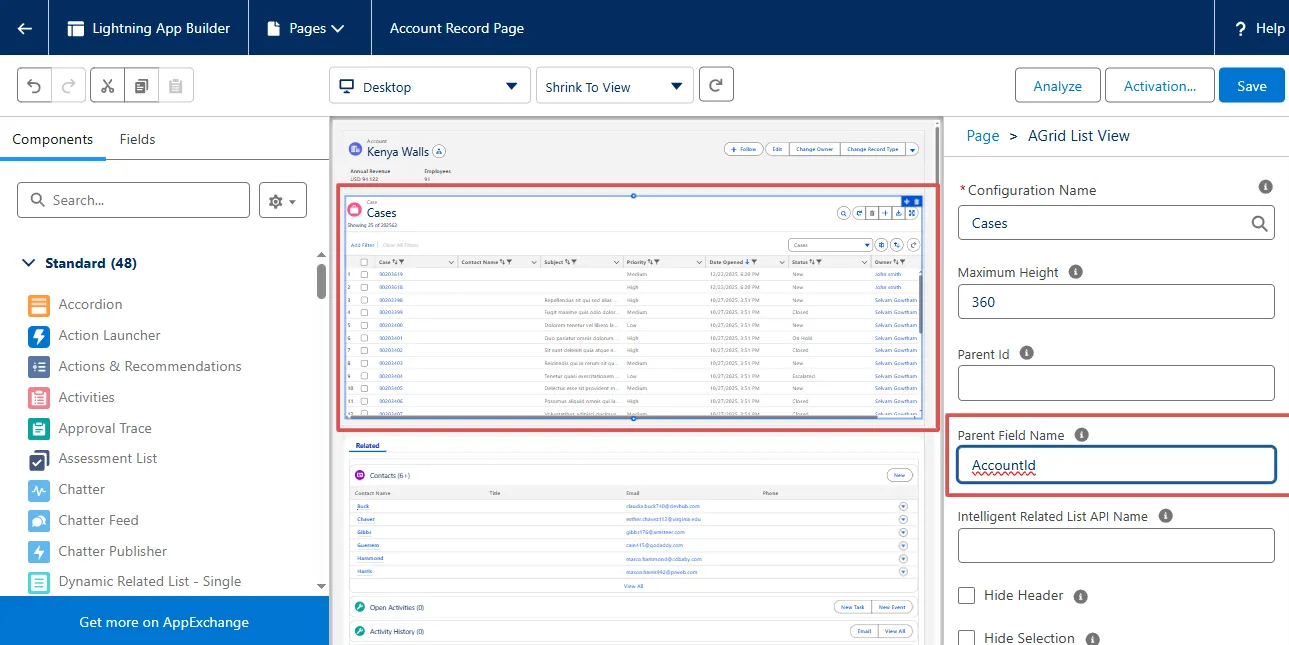The height and width of the screenshot is (645, 1289).
Task: Undo the last change
Action: point(34,86)
